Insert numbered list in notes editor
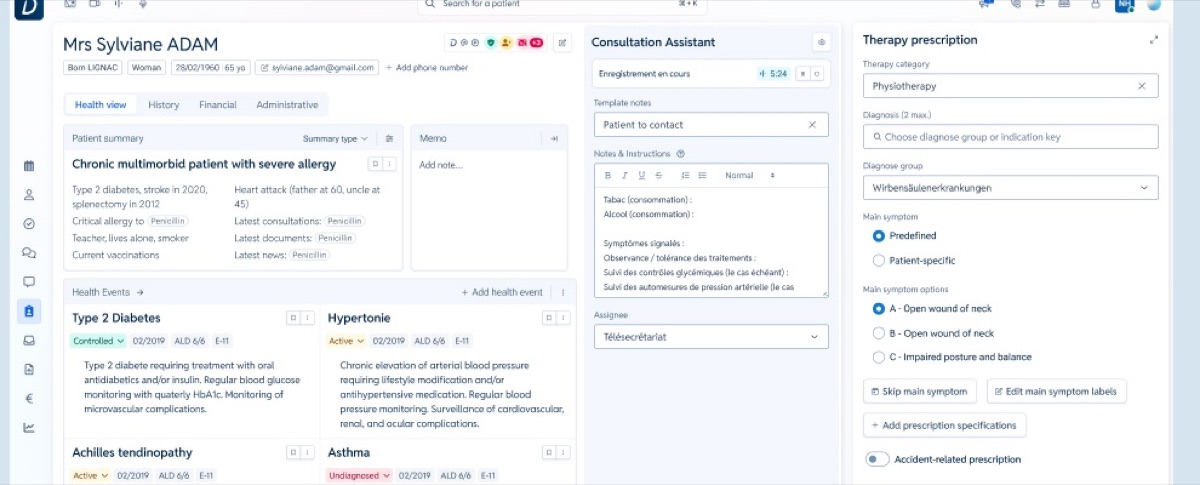 (685, 175)
